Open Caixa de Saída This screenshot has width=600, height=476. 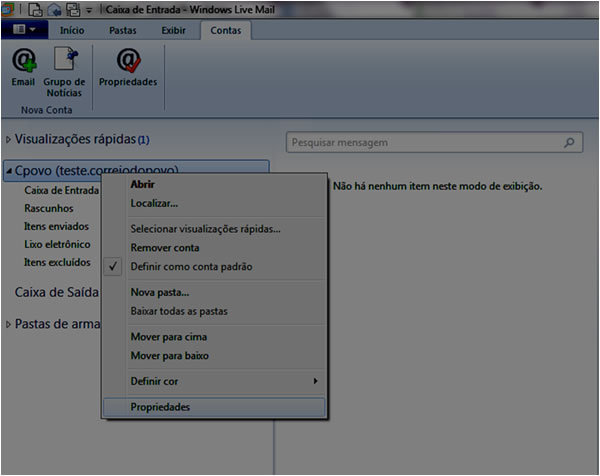coord(57,292)
